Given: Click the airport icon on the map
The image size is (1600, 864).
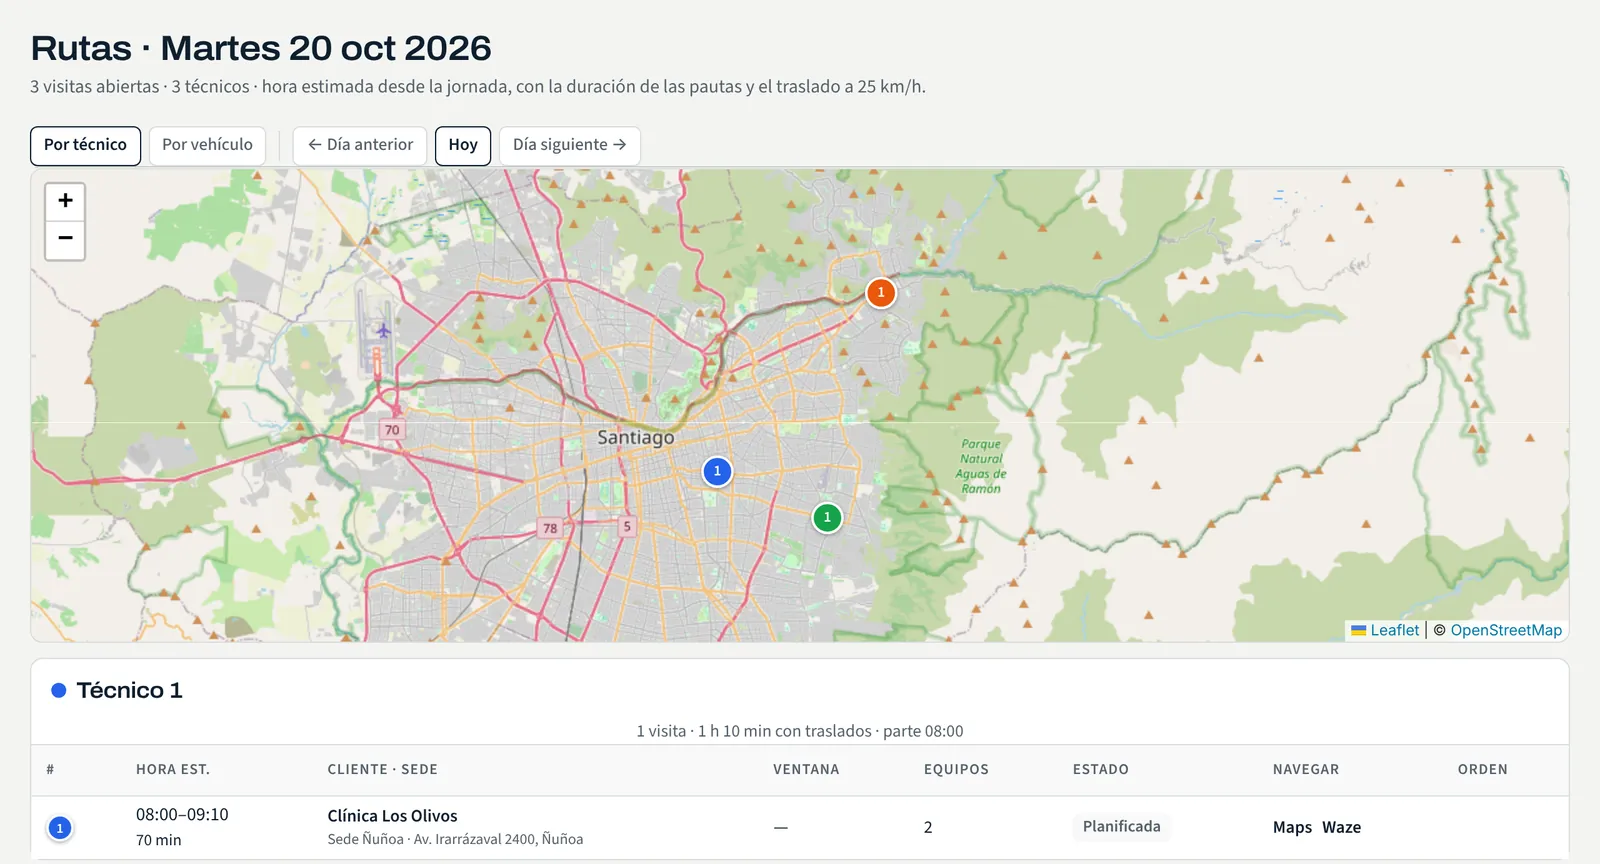Looking at the screenshot, I should pos(383,330).
